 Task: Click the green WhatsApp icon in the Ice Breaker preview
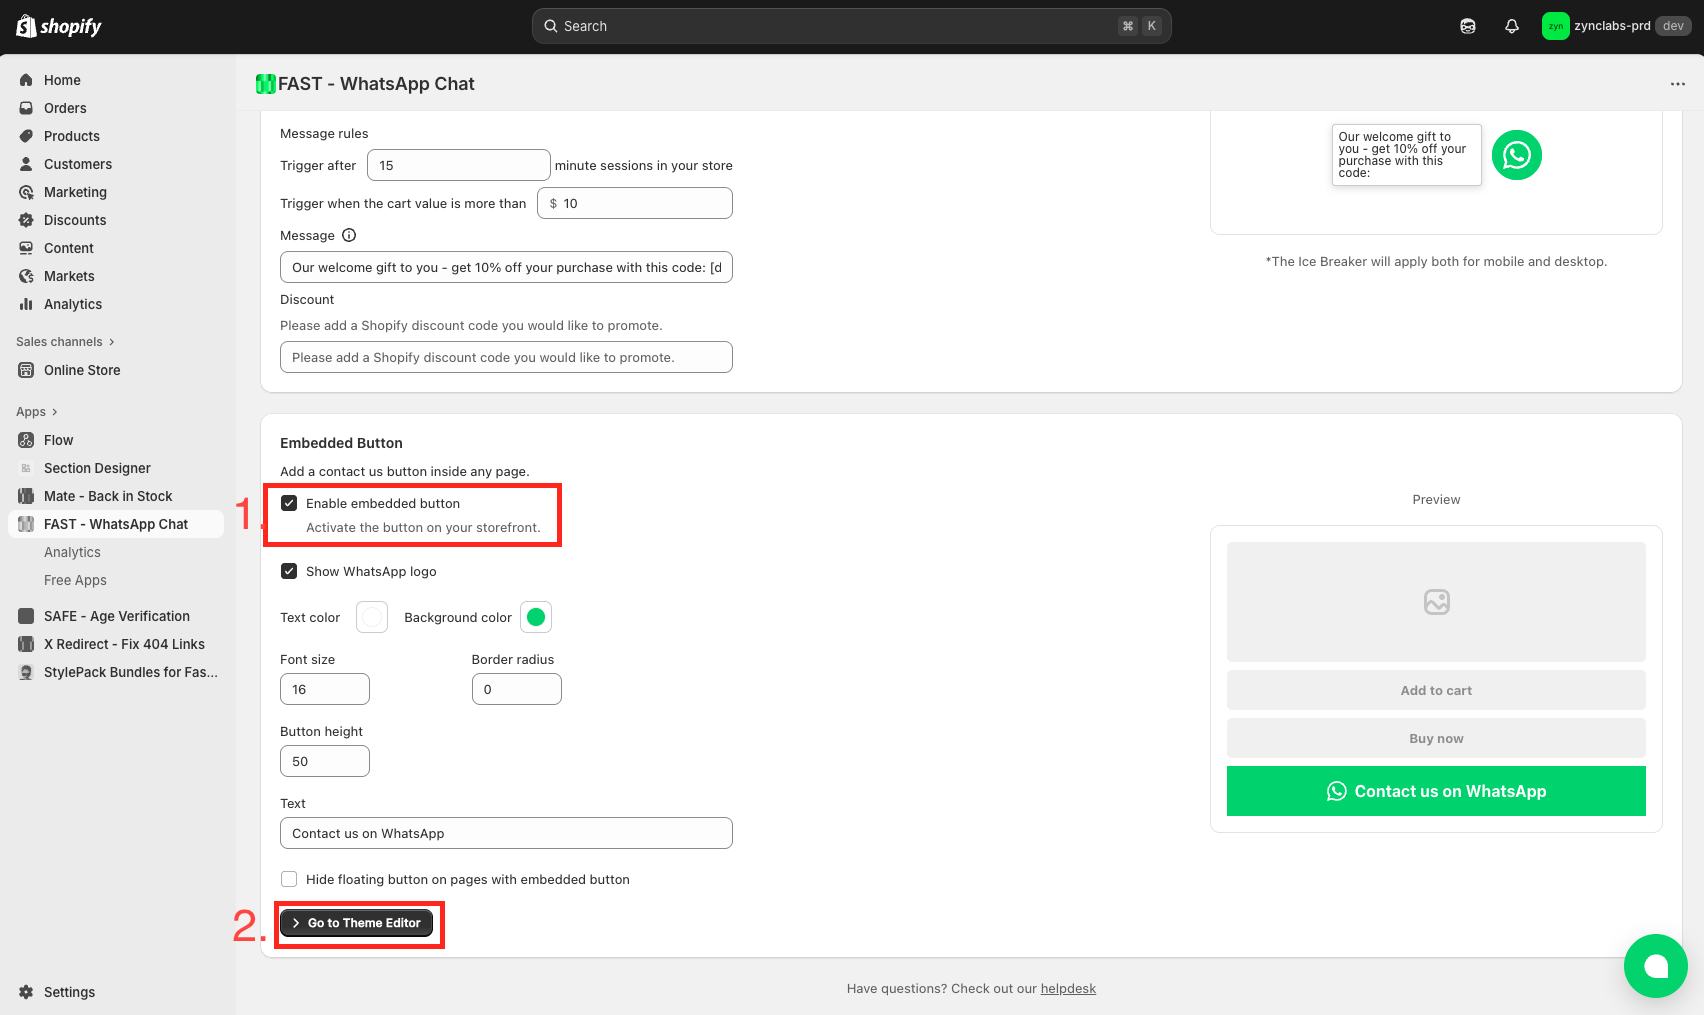(1516, 155)
